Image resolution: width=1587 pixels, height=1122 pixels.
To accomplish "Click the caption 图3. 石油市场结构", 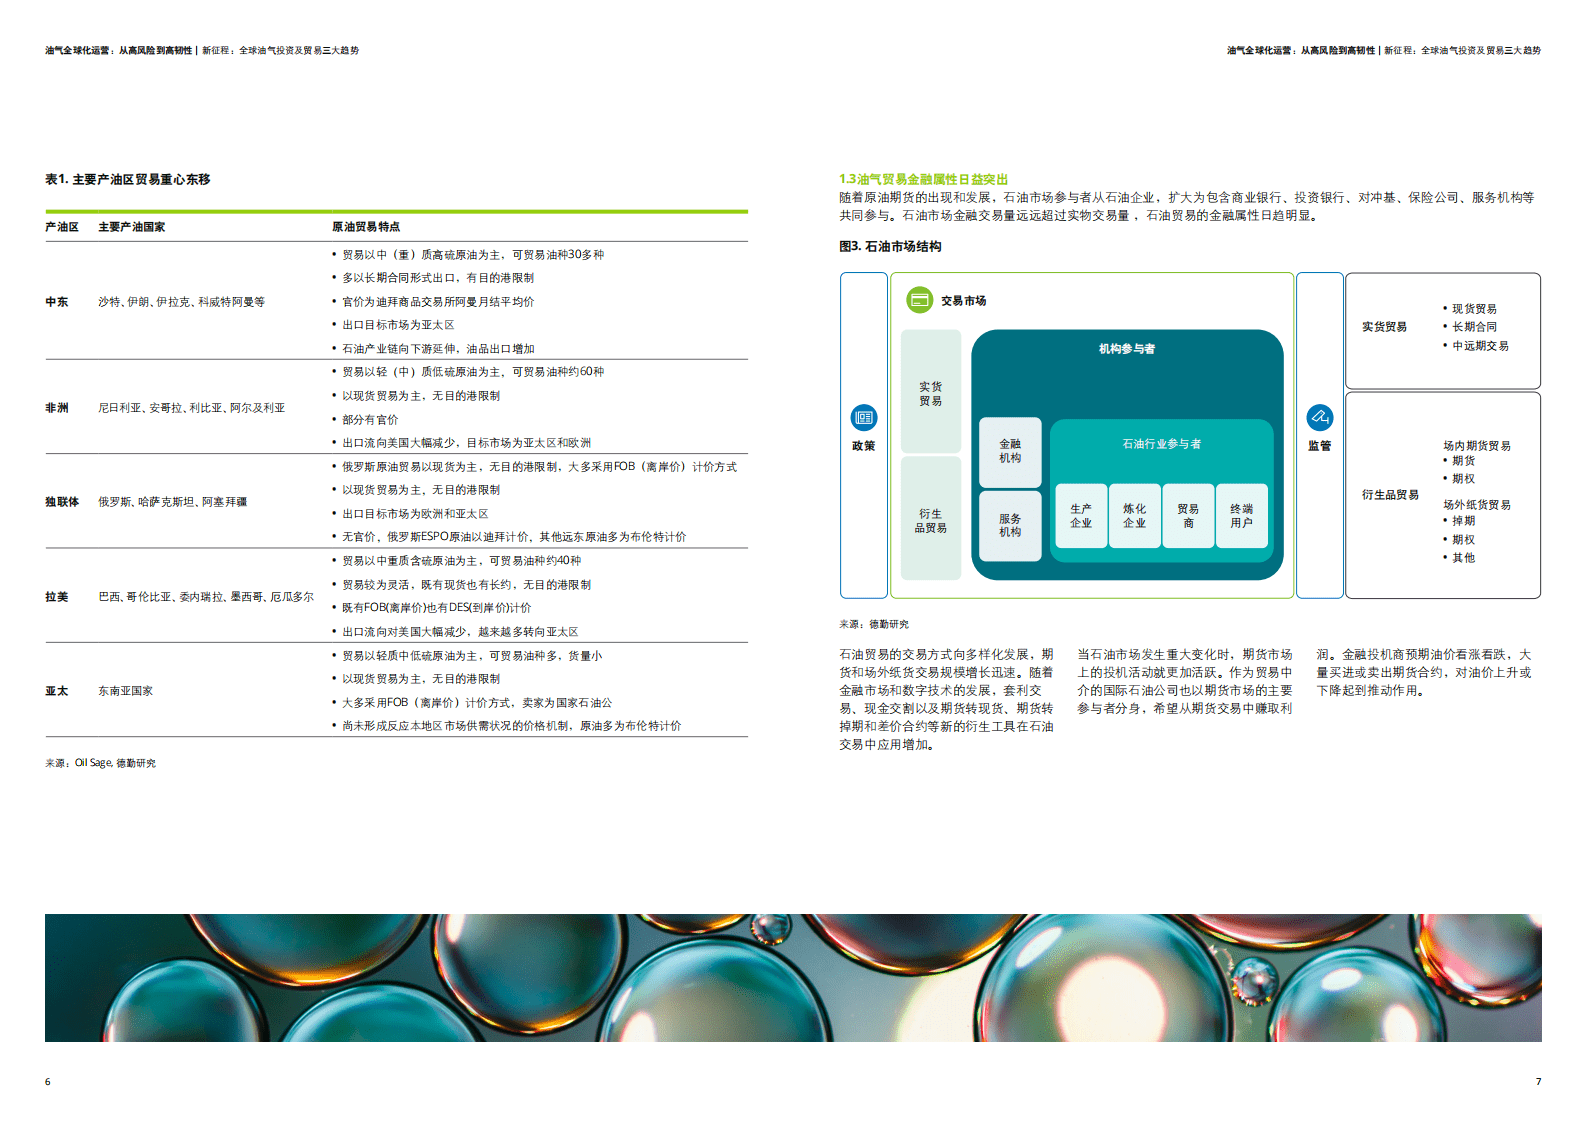I will 890,247.
